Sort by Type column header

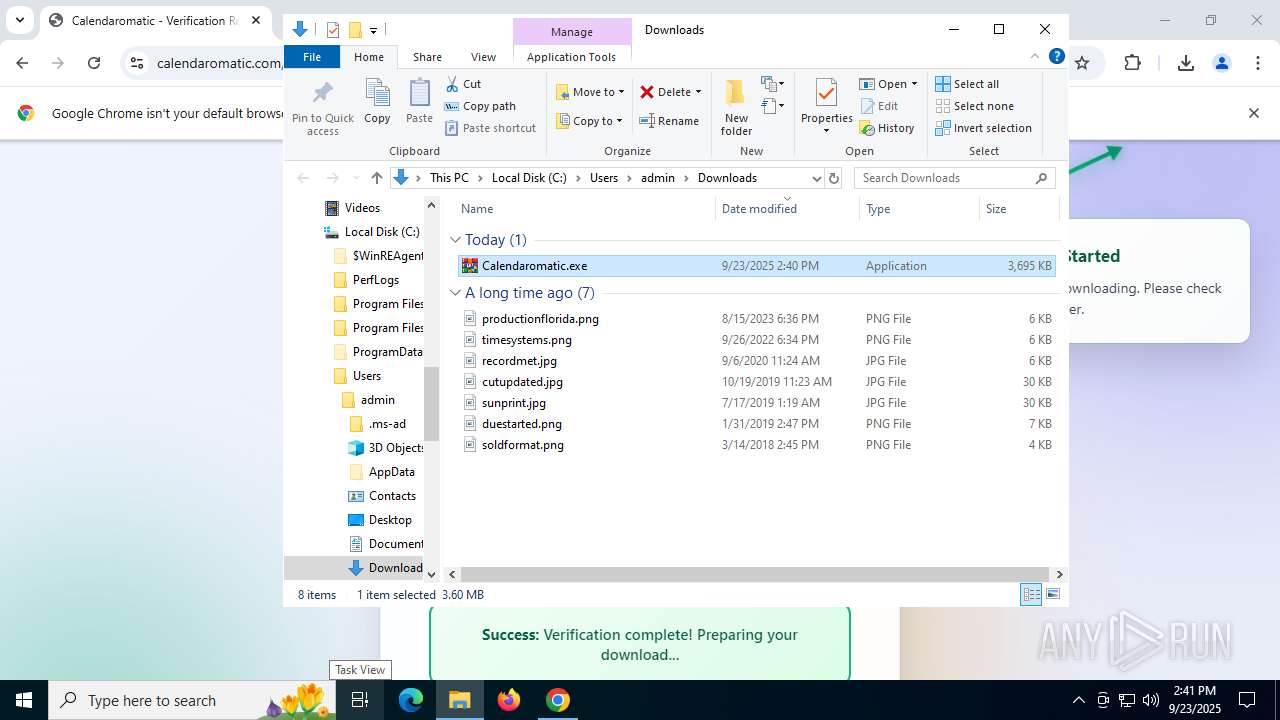919,209
